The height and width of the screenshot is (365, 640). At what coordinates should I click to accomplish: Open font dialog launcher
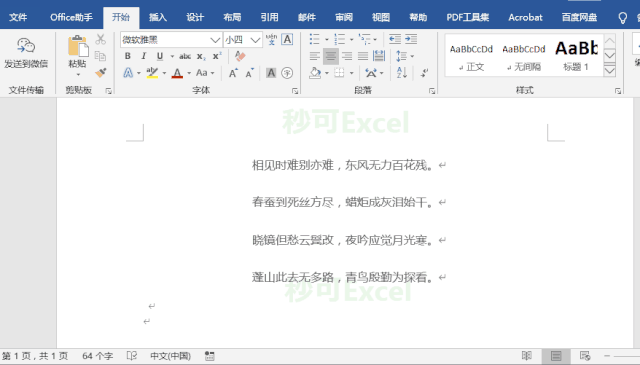295,91
